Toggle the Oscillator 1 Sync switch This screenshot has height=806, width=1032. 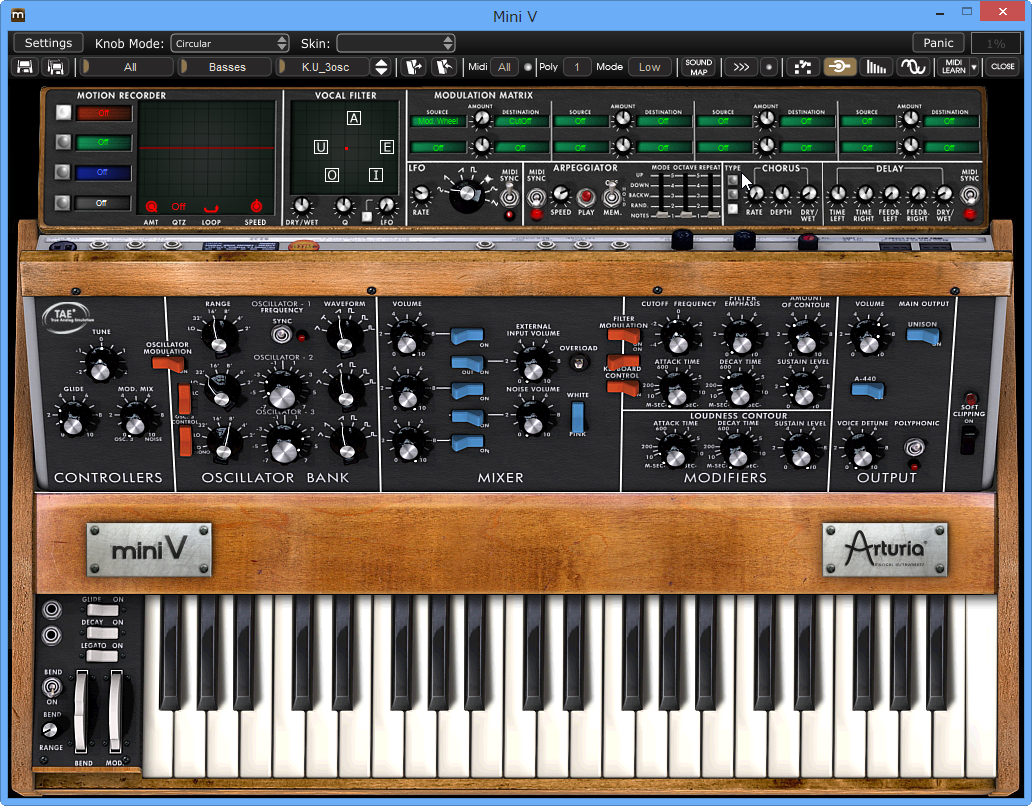(x=282, y=335)
